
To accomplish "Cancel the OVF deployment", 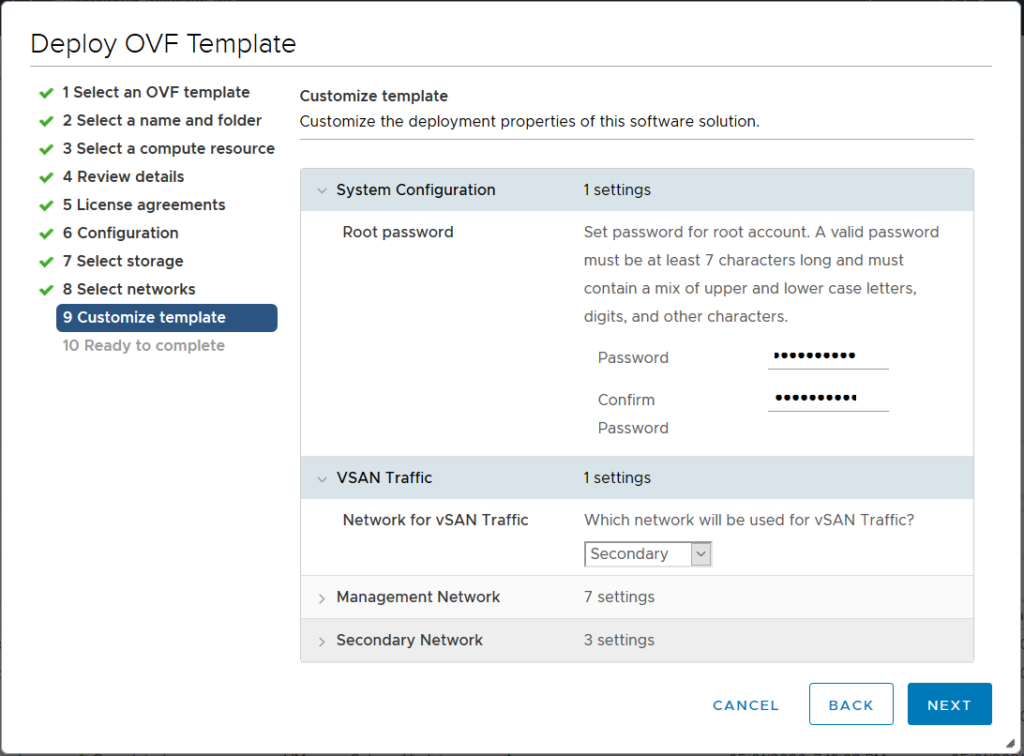I will tap(745, 704).
